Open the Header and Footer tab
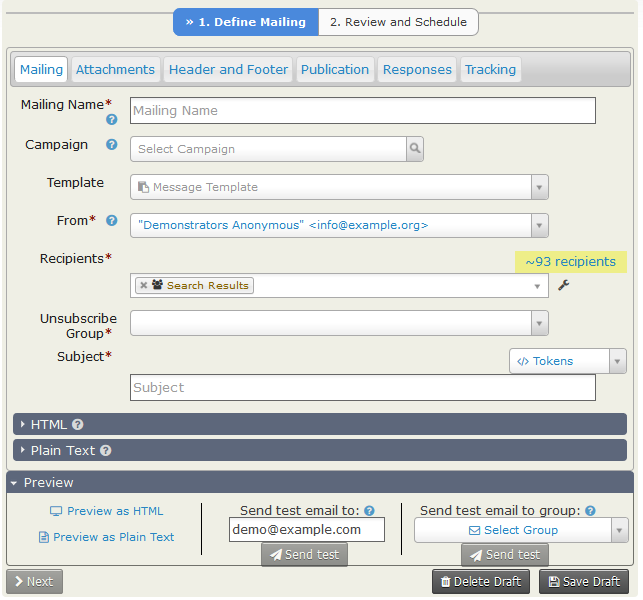The image size is (643, 600). (228, 69)
